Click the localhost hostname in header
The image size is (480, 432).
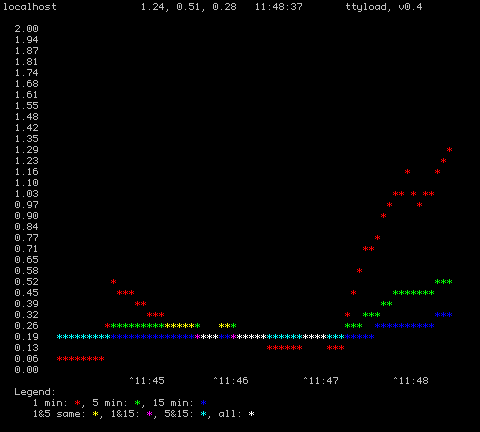(x=30, y=7)
